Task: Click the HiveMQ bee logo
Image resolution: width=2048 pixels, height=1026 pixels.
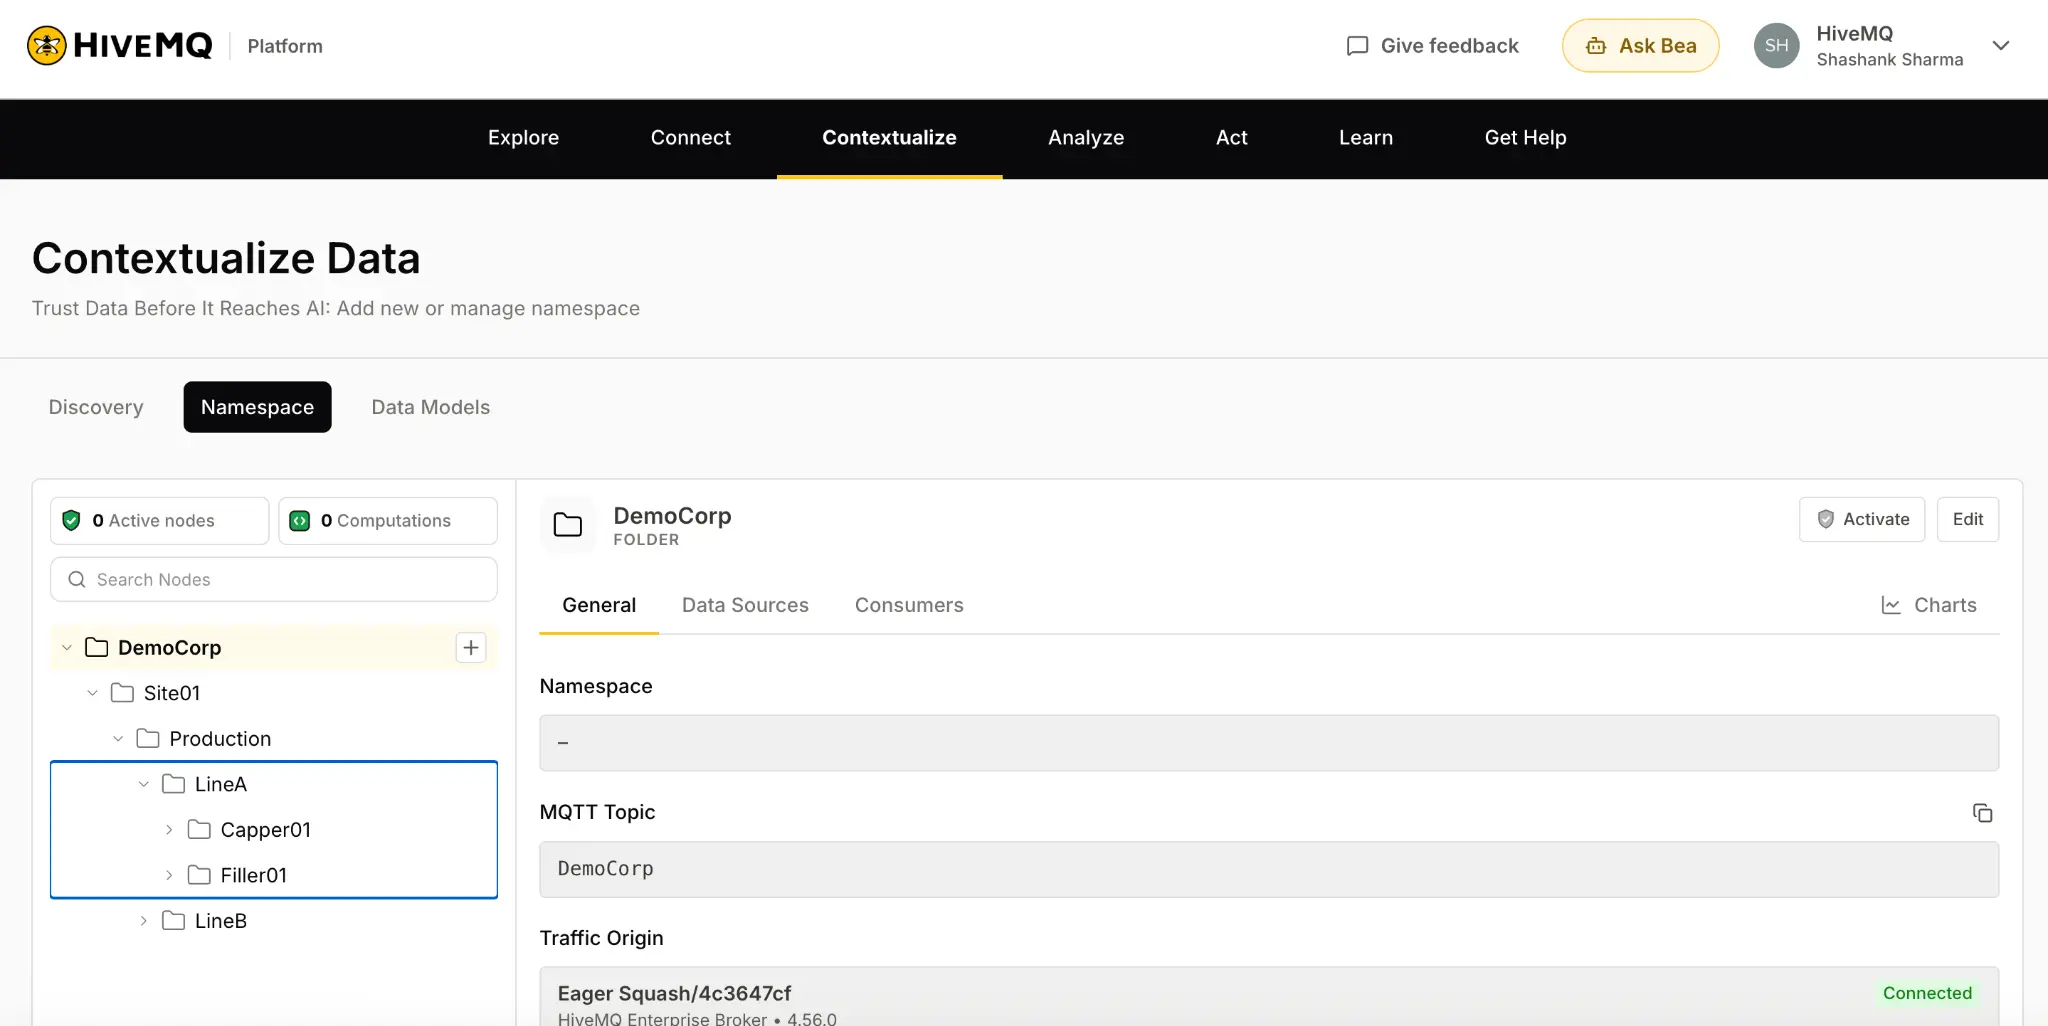Action: 46,45
